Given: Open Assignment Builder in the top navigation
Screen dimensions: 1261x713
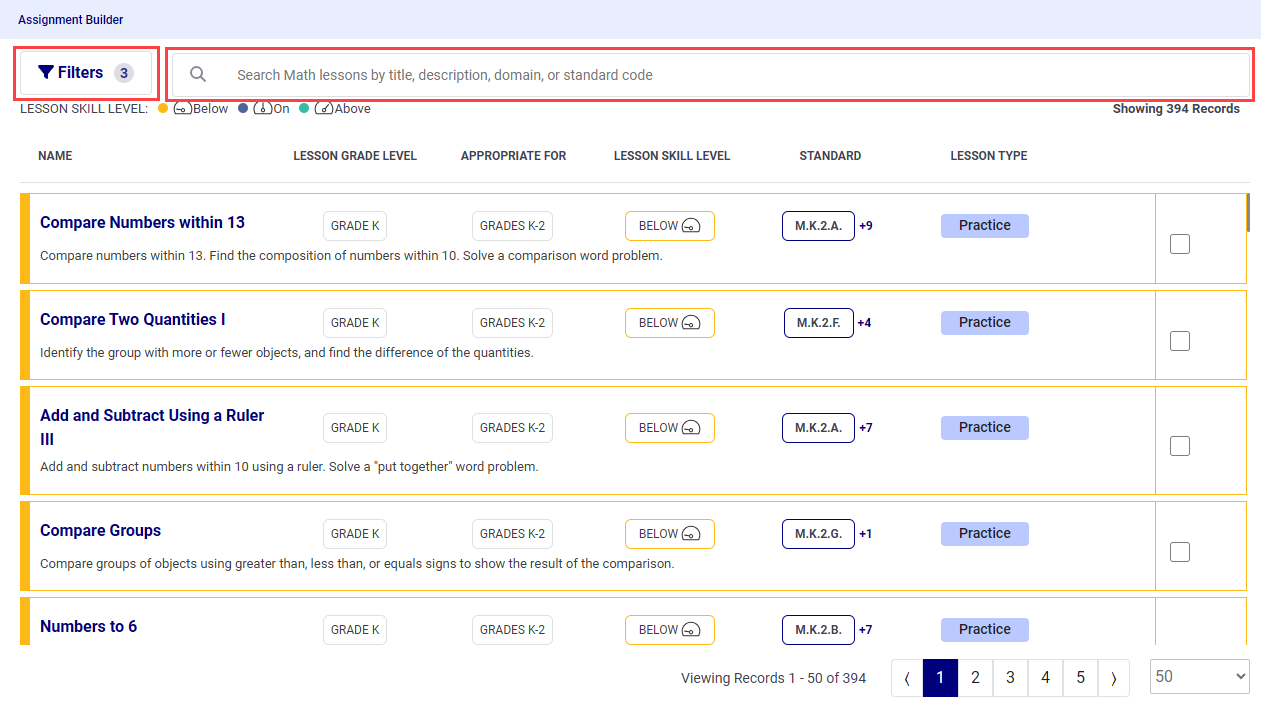Looking at the screenshot, I should tap(70, 19).
